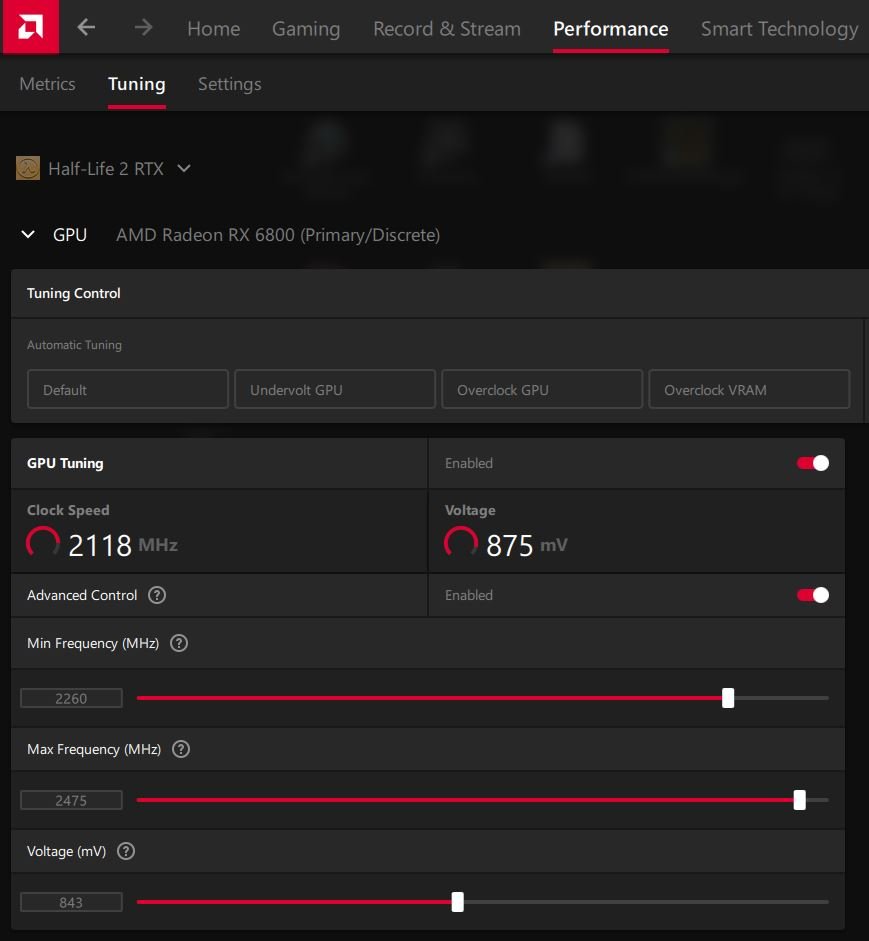This screenshot has width=869, height=941.
Task: Click the Max Frequency 2475 input field
Action: point(71,800)
